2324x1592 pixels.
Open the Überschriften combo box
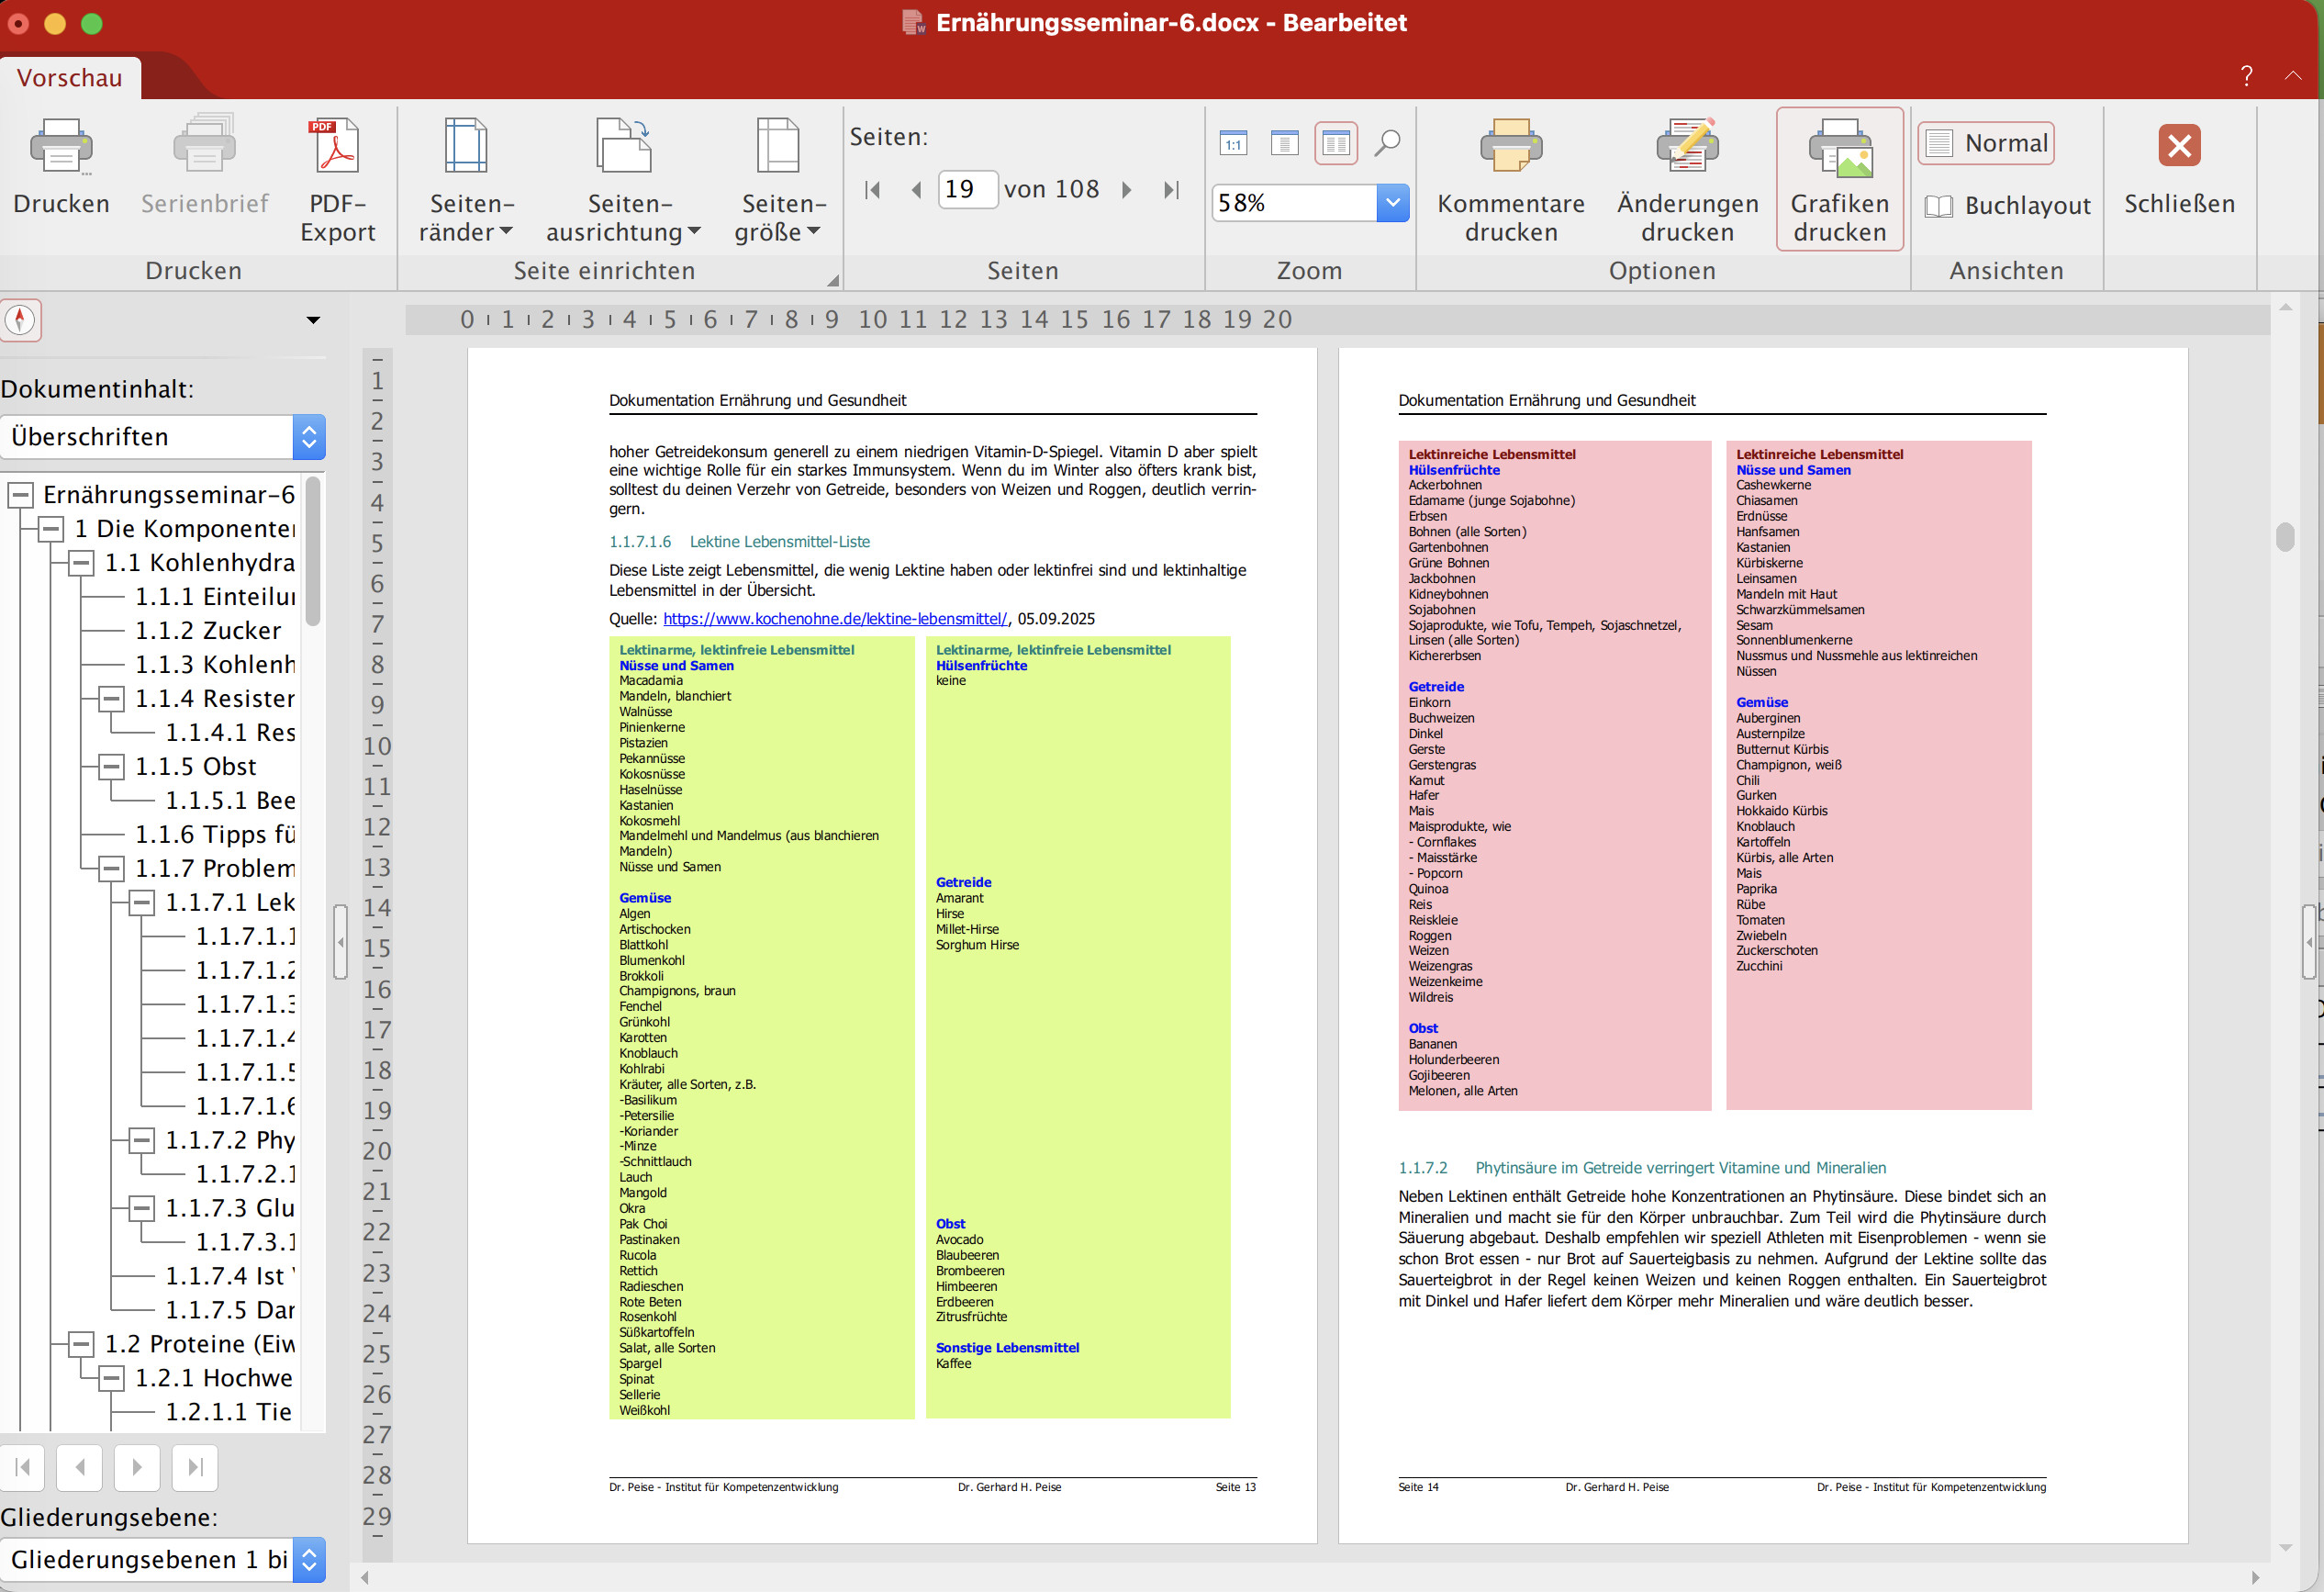click(163, 437)
